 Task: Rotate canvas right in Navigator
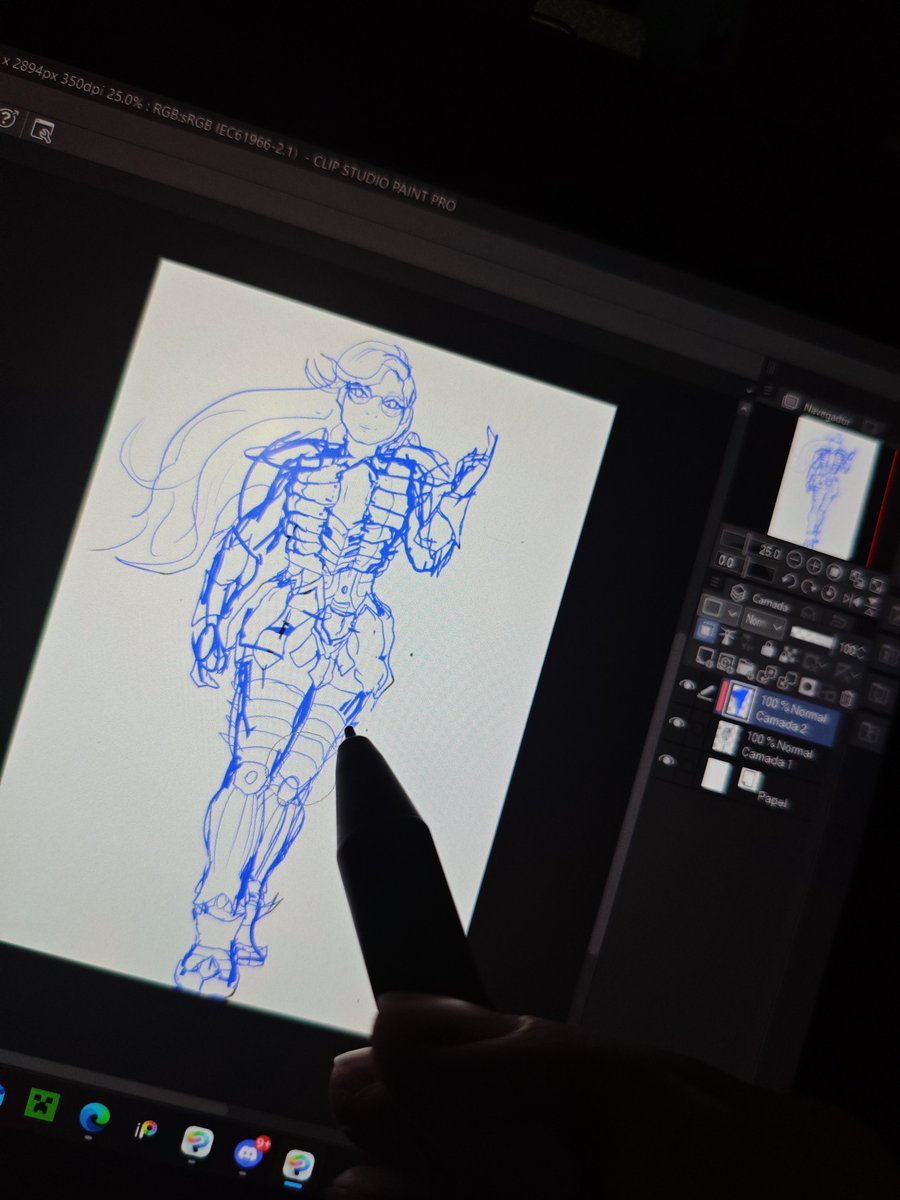pos(809,587)
